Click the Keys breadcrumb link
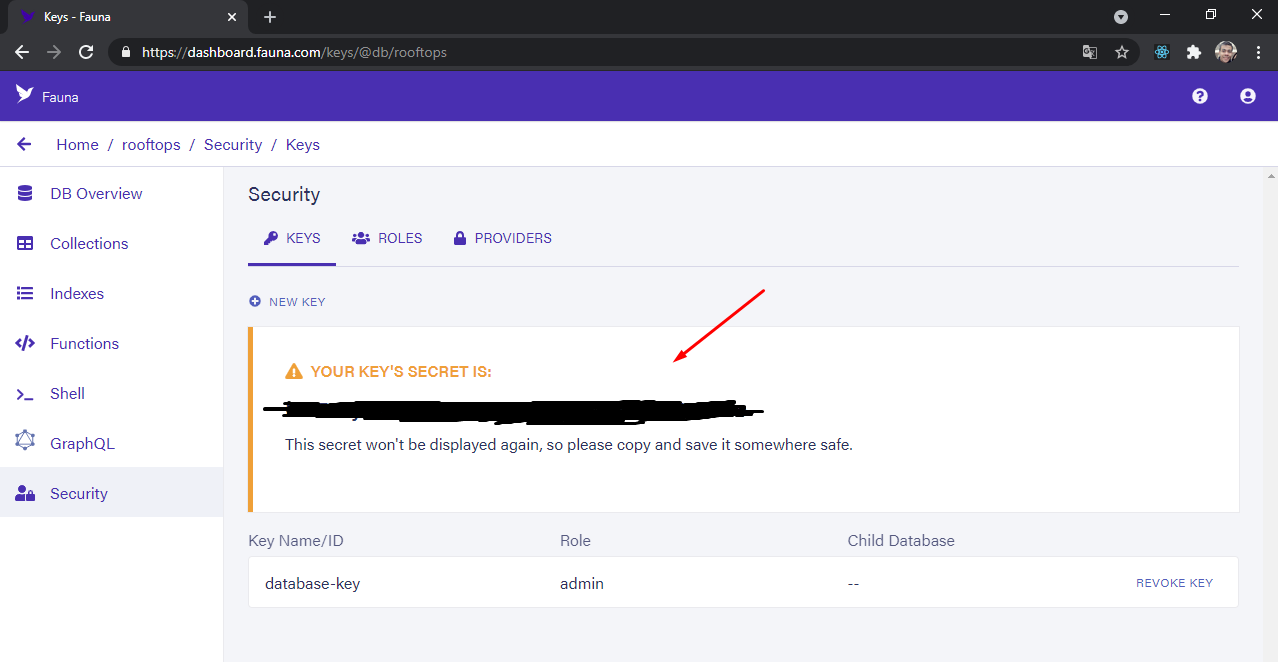Screen dimensions: 1278x662 [303, 145]
